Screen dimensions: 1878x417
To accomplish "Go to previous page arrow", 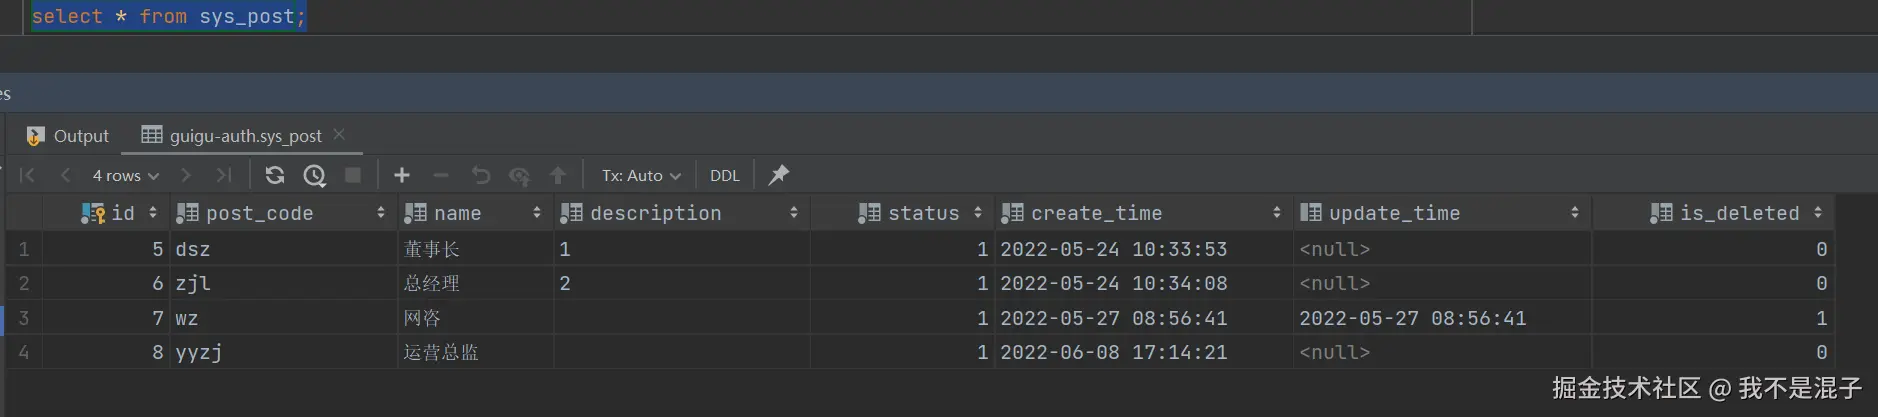I will click(66, 175).
